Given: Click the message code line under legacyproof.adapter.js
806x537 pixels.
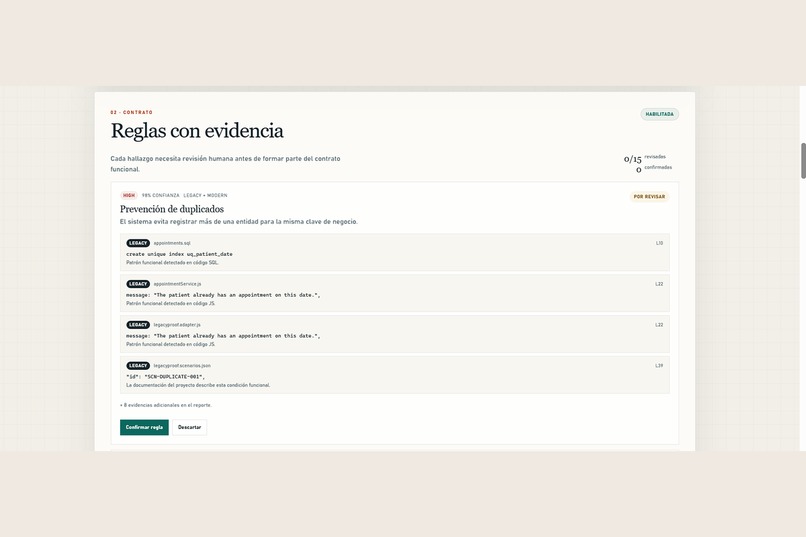Looking at the screenshot, I should coord(223,336).
